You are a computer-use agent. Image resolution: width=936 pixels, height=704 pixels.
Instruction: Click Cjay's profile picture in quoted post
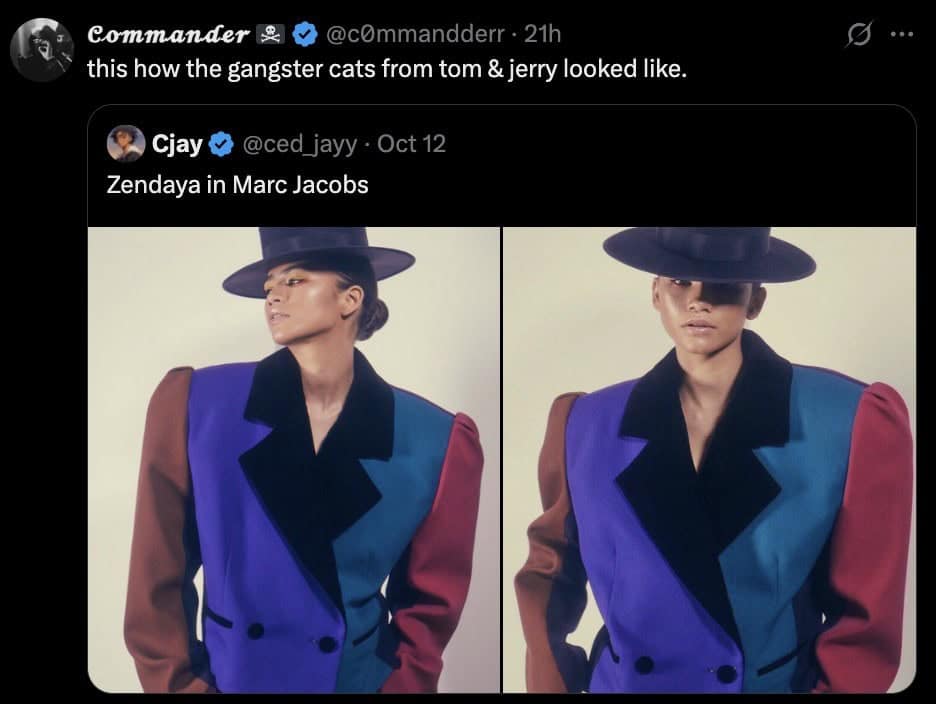(124, 143)
